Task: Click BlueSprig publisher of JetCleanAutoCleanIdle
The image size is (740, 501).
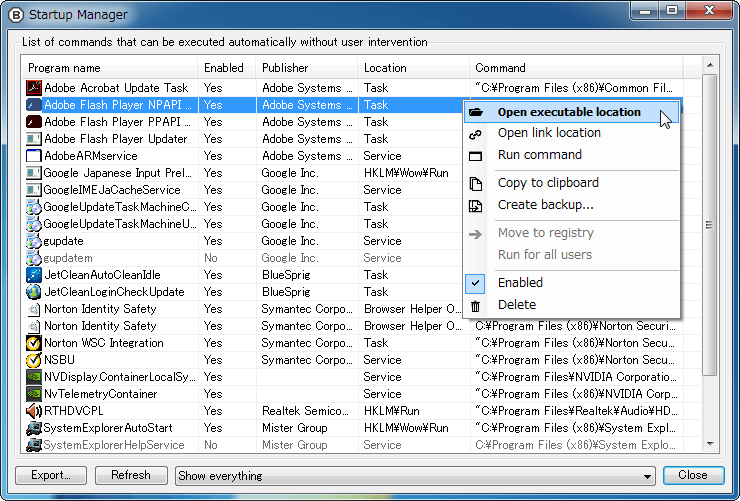Action: pos(286,275)
